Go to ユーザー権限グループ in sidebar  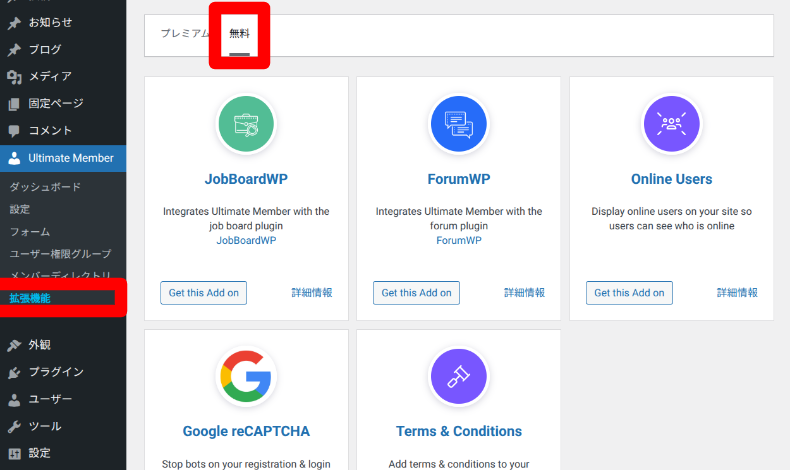60,254
